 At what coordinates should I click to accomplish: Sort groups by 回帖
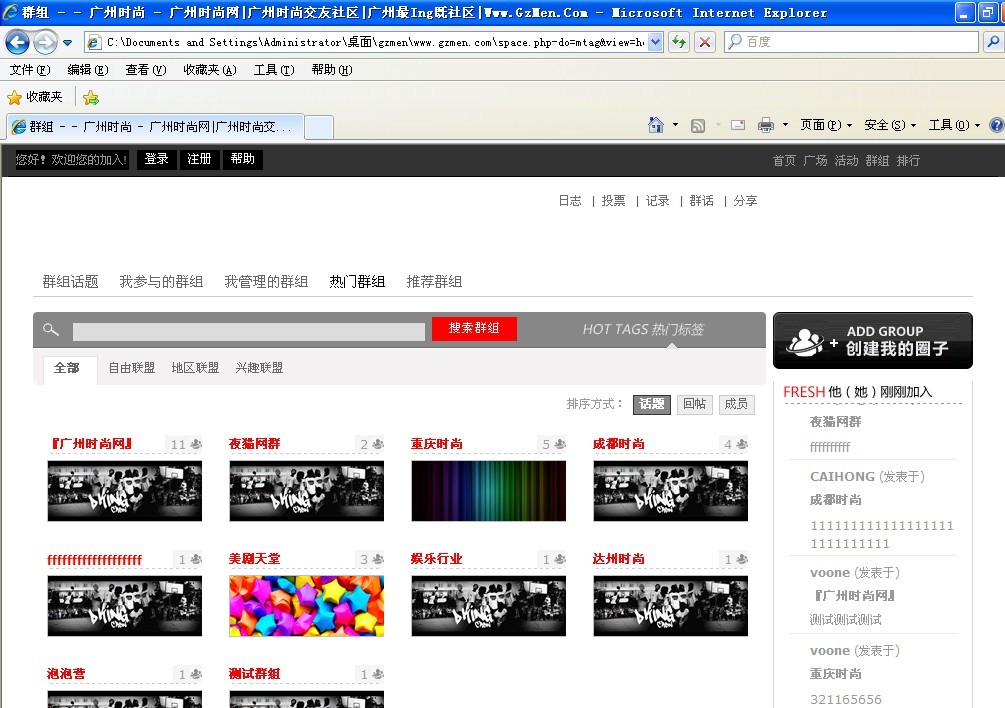pyautogui.click(x=695, y=404)
